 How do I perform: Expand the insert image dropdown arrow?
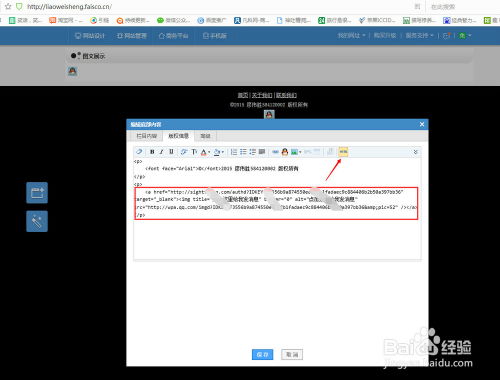tap(300, 152)
